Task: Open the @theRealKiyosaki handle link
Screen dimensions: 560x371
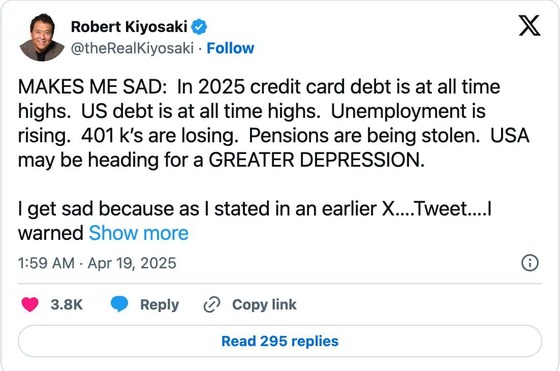Action: coord(132,48)
